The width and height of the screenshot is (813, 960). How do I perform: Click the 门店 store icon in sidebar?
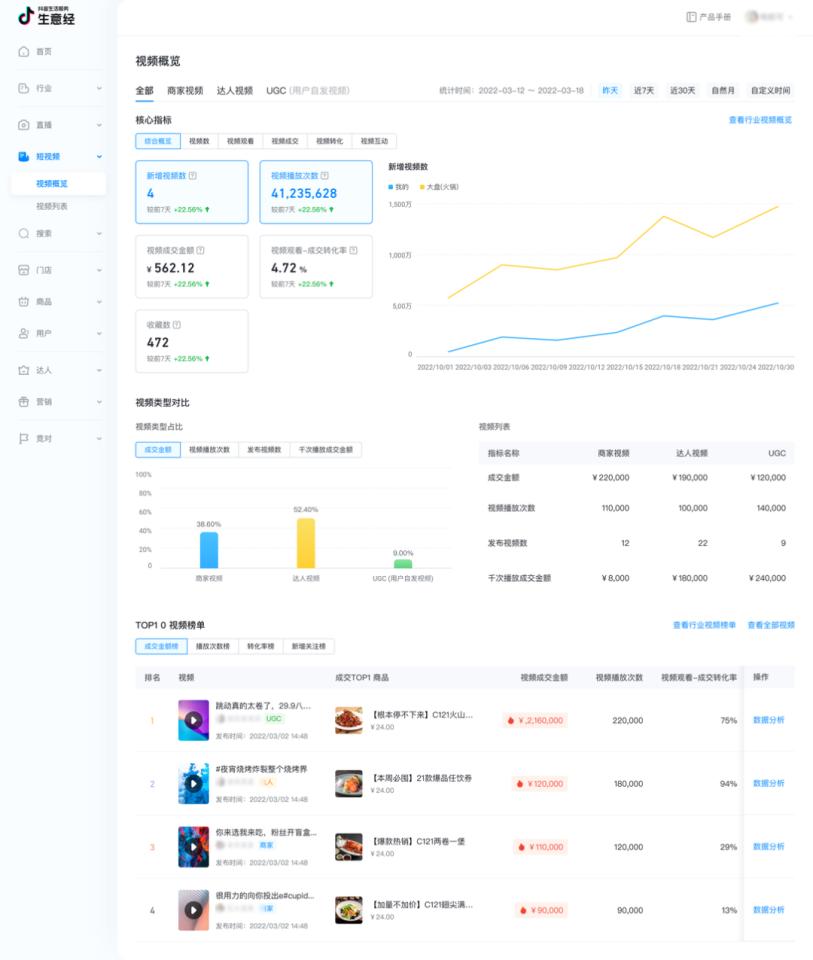pyautogui.click(x=24, y=270)
